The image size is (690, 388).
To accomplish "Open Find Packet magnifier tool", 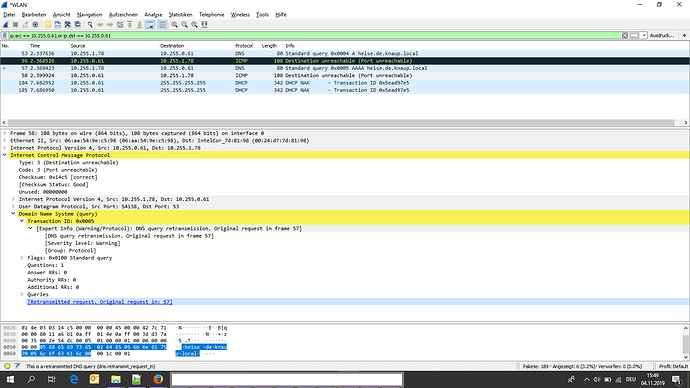I will [90, 25].
